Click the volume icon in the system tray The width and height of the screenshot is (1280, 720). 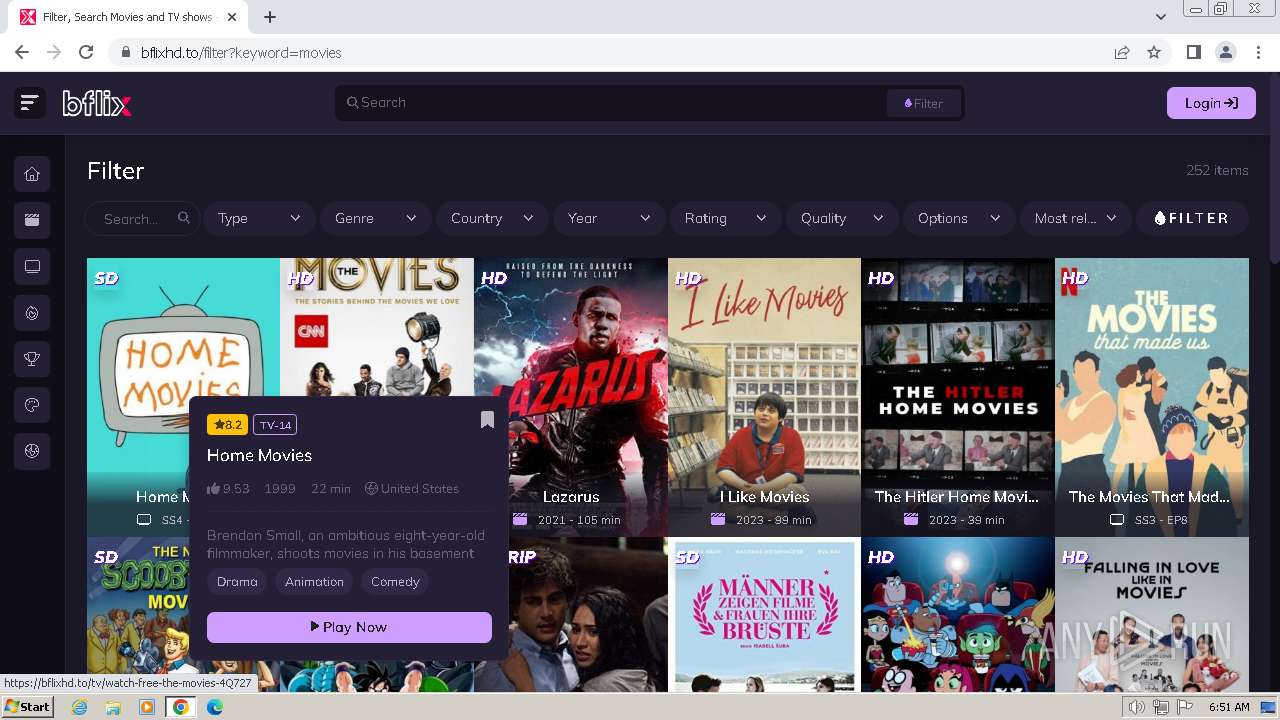point(1137,707)
